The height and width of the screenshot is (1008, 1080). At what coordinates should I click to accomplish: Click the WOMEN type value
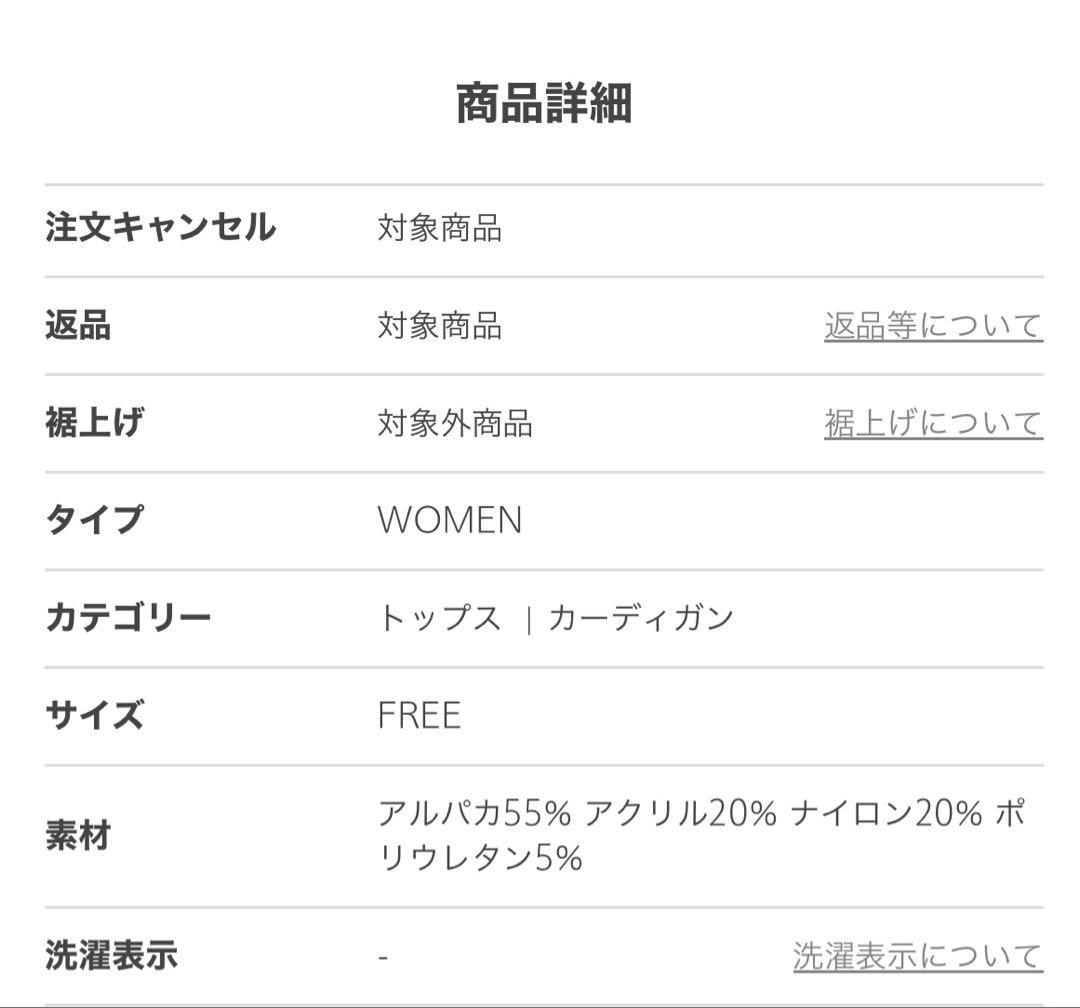pyautogui.click(x=449, y=519)
